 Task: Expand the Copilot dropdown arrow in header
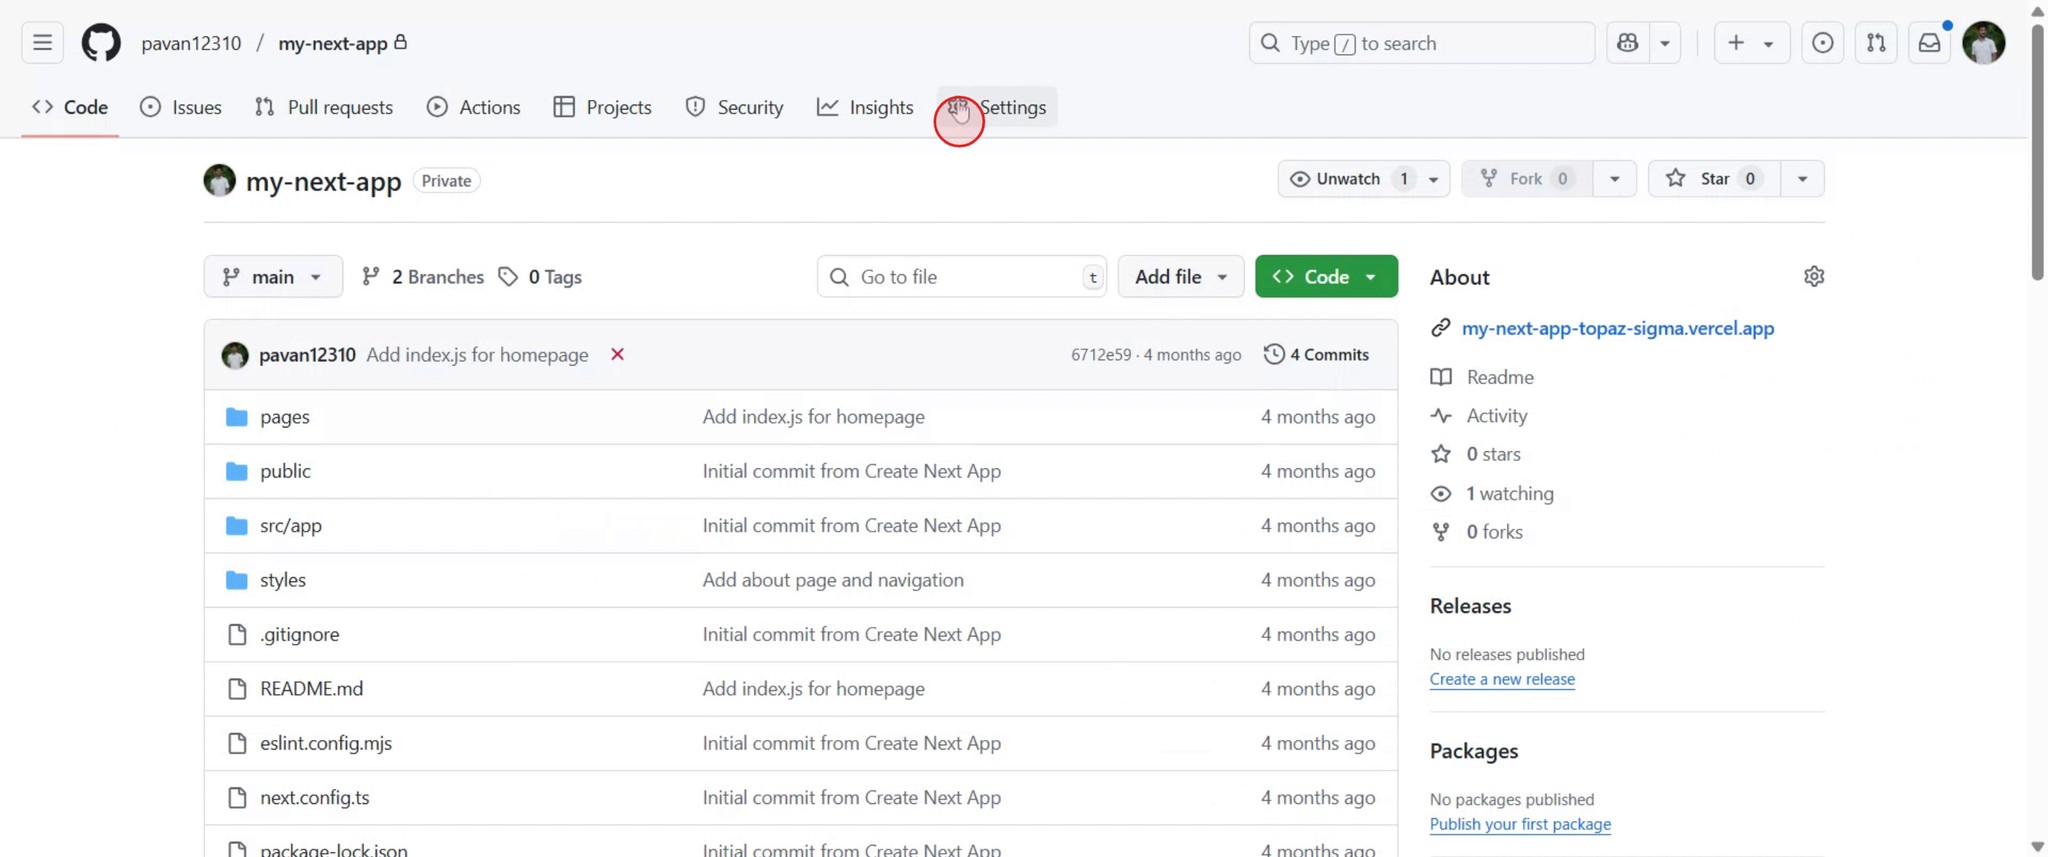coord(1665,43)
